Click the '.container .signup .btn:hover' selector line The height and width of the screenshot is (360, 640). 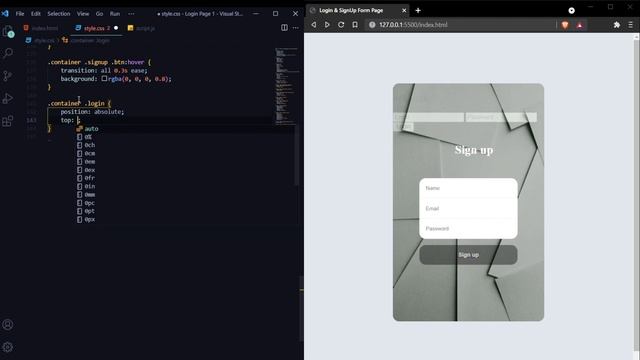[x=99, y=62]
